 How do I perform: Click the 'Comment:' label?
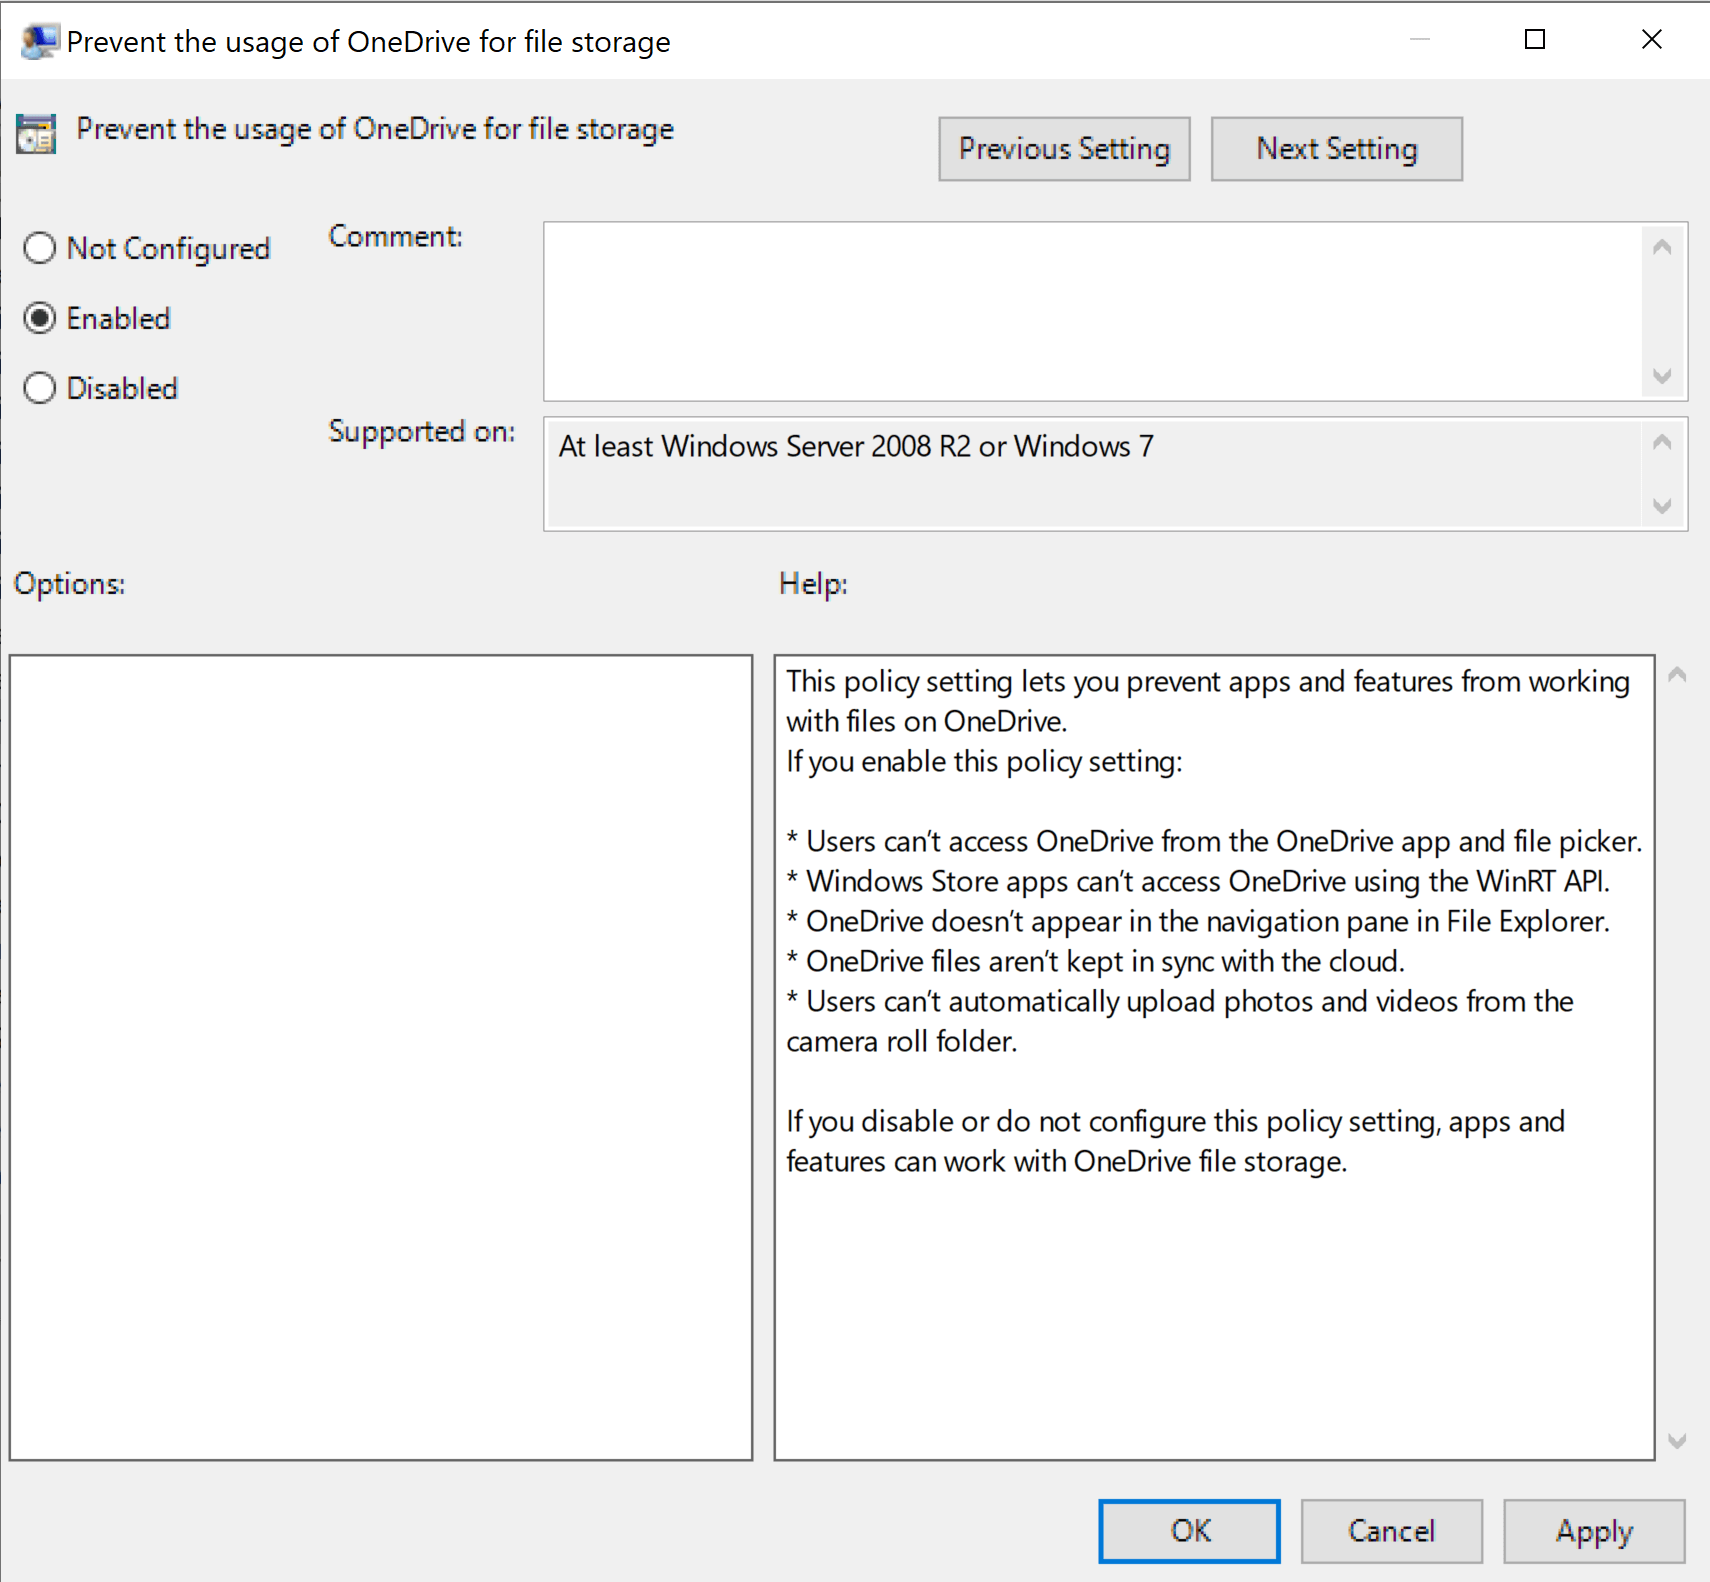(x=395, y=237)
